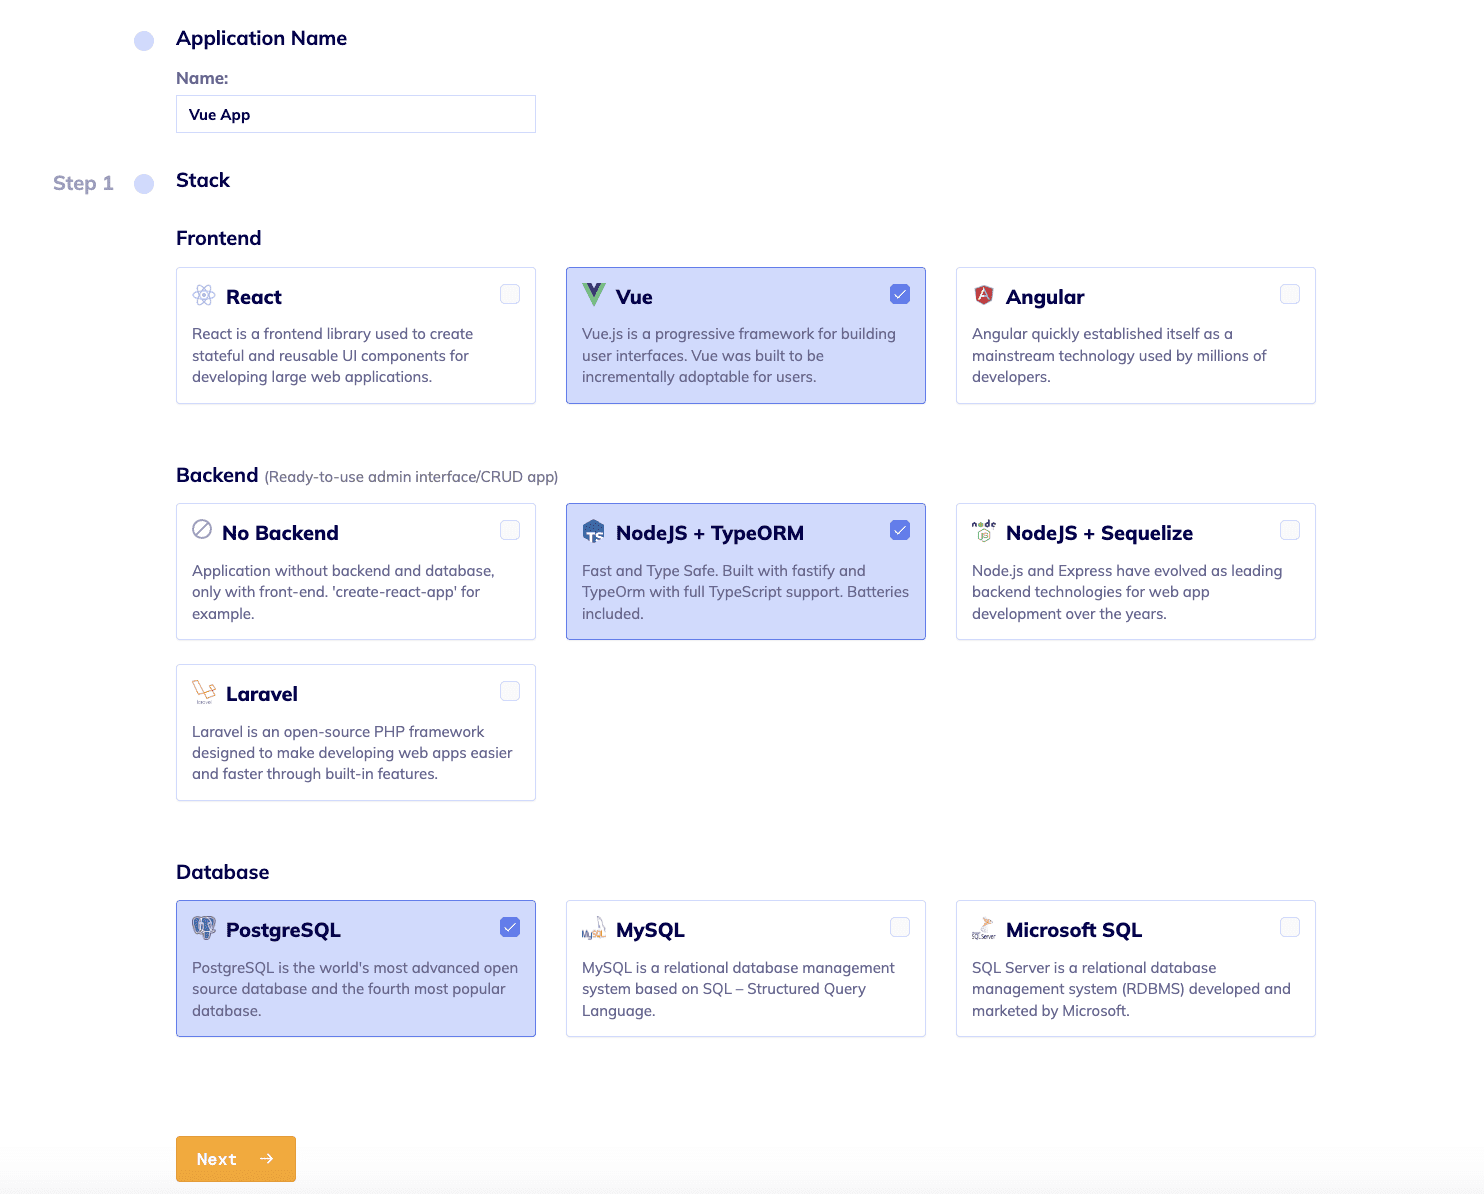This screenshot has width=1484, height=1194.
Task: Click the MySQL dolphin logo icon
Action: click(x=594, y=929)
